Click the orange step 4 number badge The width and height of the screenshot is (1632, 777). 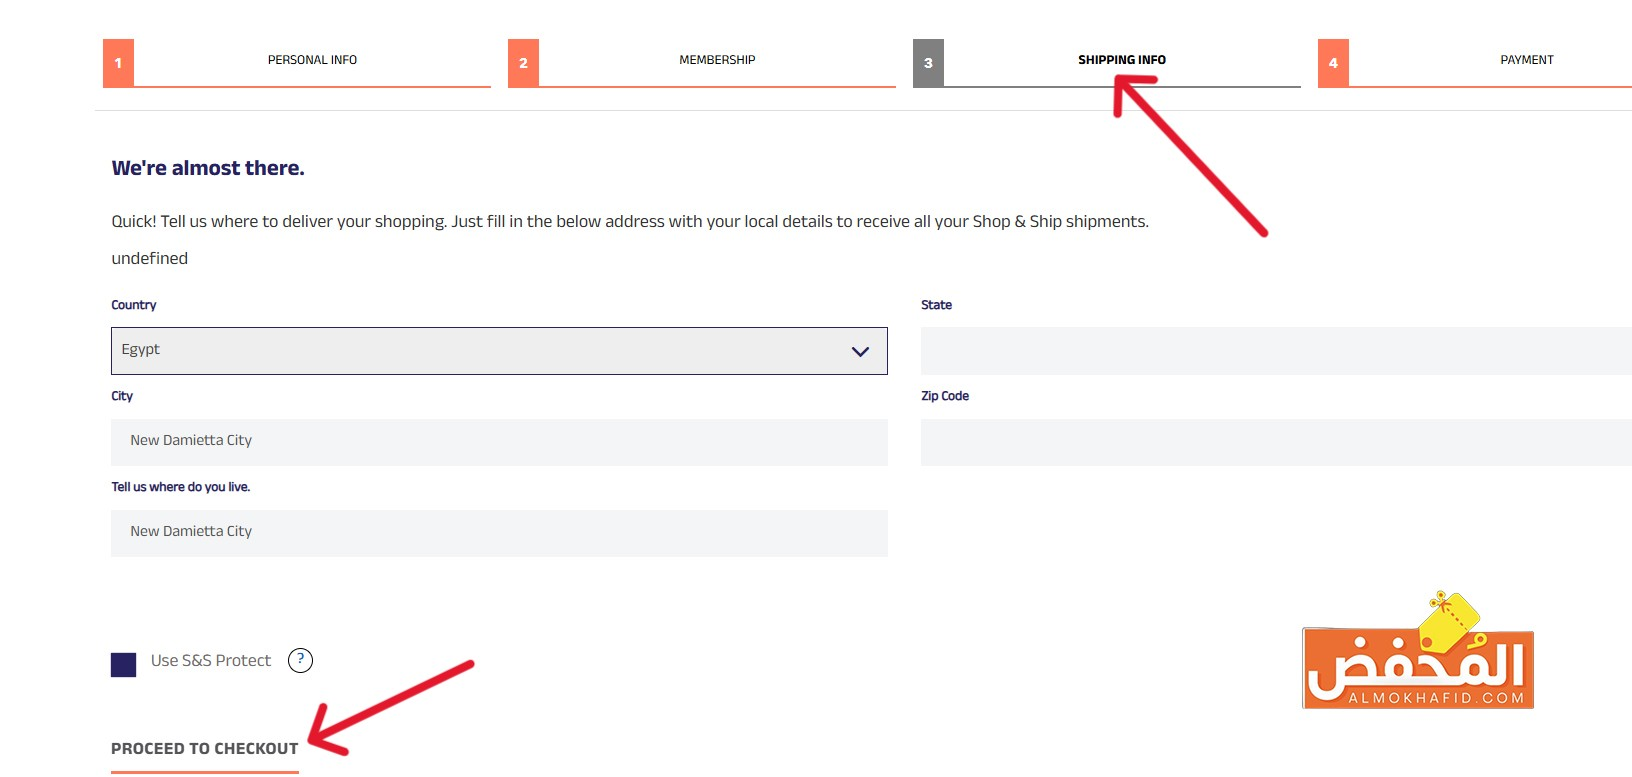tap(1333, 63)
